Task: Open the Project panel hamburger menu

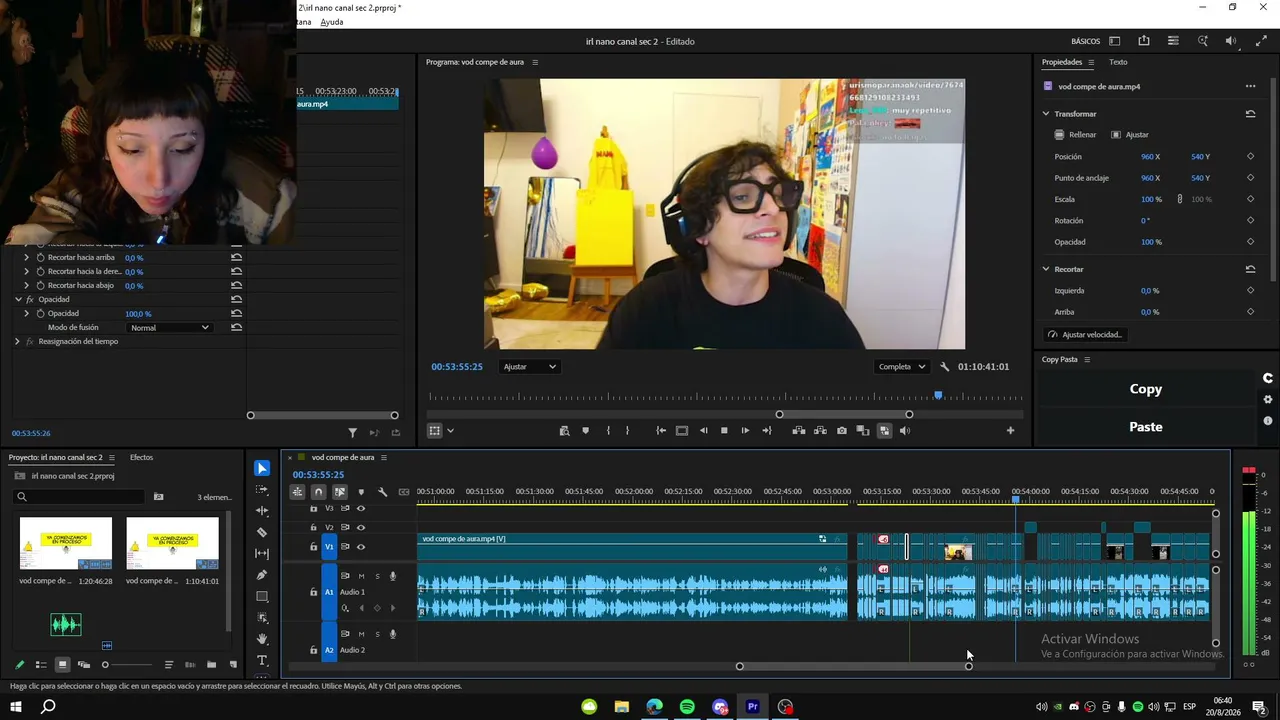Action: tap(111, 458)
